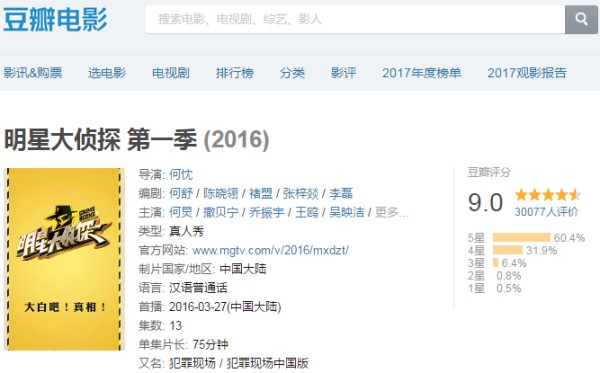Click the 5星 rating bar

click(521, 238)
